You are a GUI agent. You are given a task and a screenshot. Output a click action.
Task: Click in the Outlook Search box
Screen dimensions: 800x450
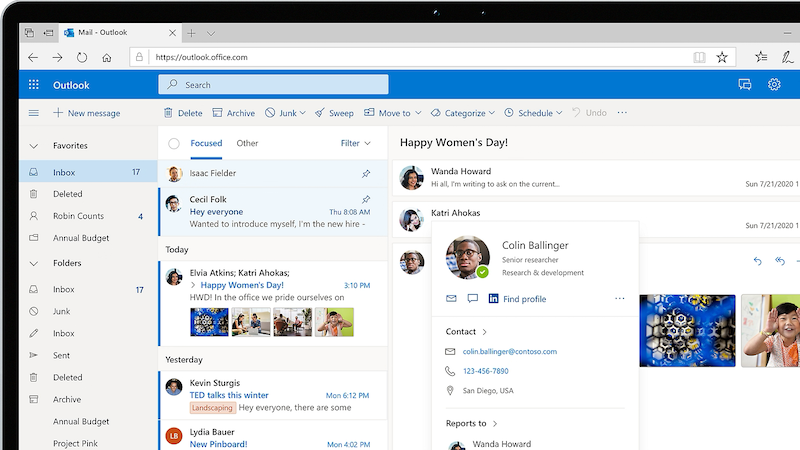[273, 85]
